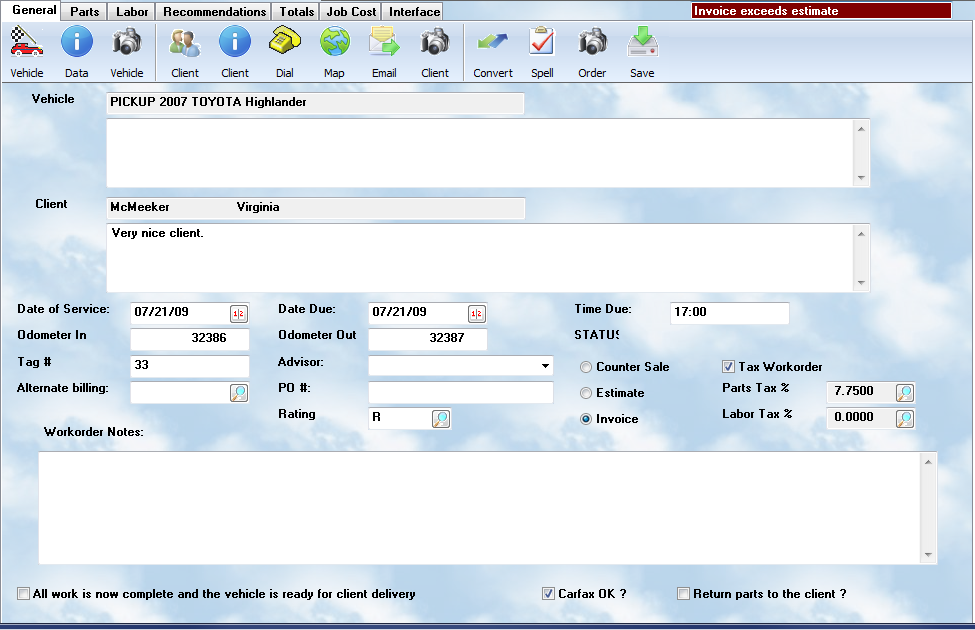Enable the all work complete checkbox
The width and height of the screenshot is (975, 630).
[24, 594]
